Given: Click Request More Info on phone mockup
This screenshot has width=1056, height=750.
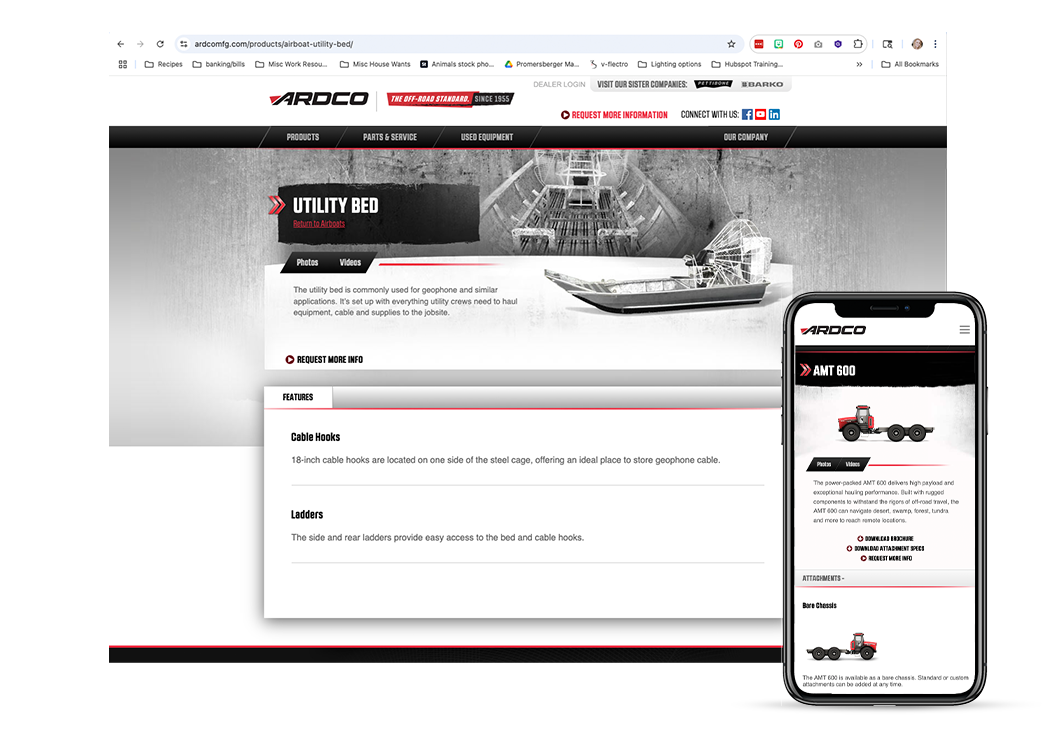Looking at the screenshot, I should click(886, 558).
